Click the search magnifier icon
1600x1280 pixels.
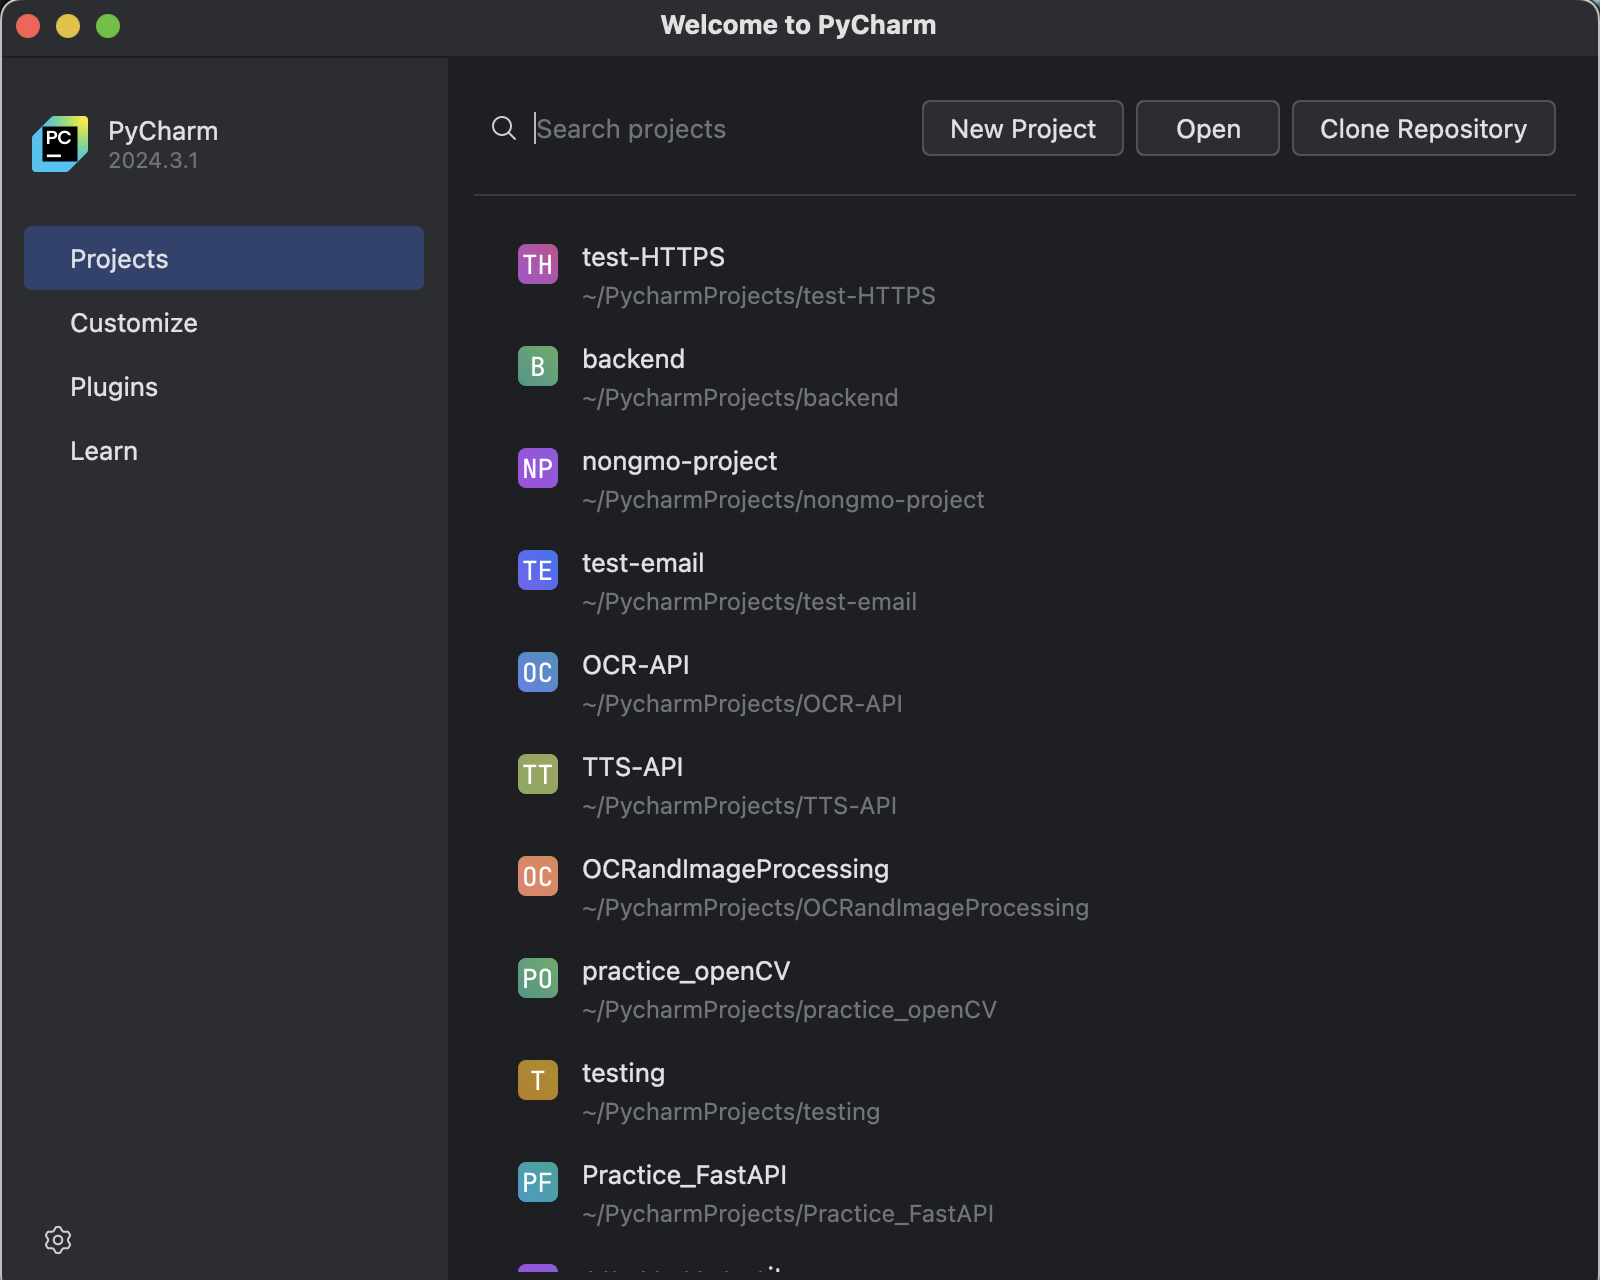tap(504, 128)
